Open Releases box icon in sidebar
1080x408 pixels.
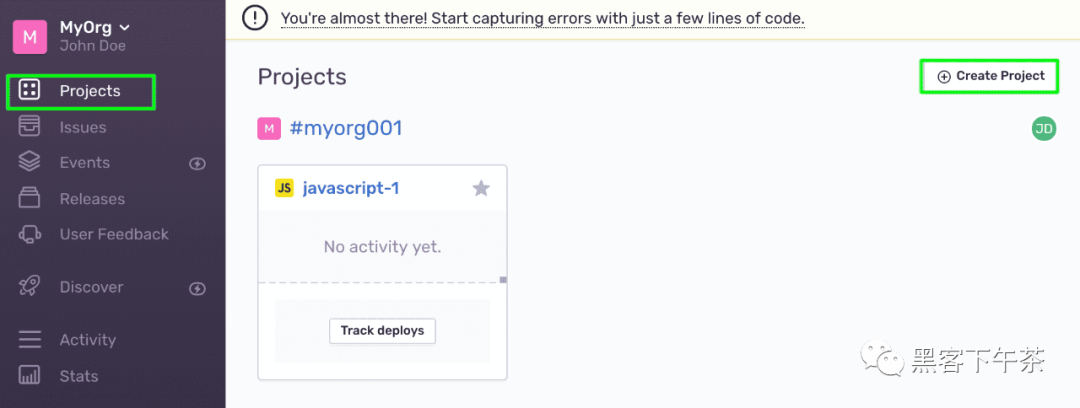[30, 198]
